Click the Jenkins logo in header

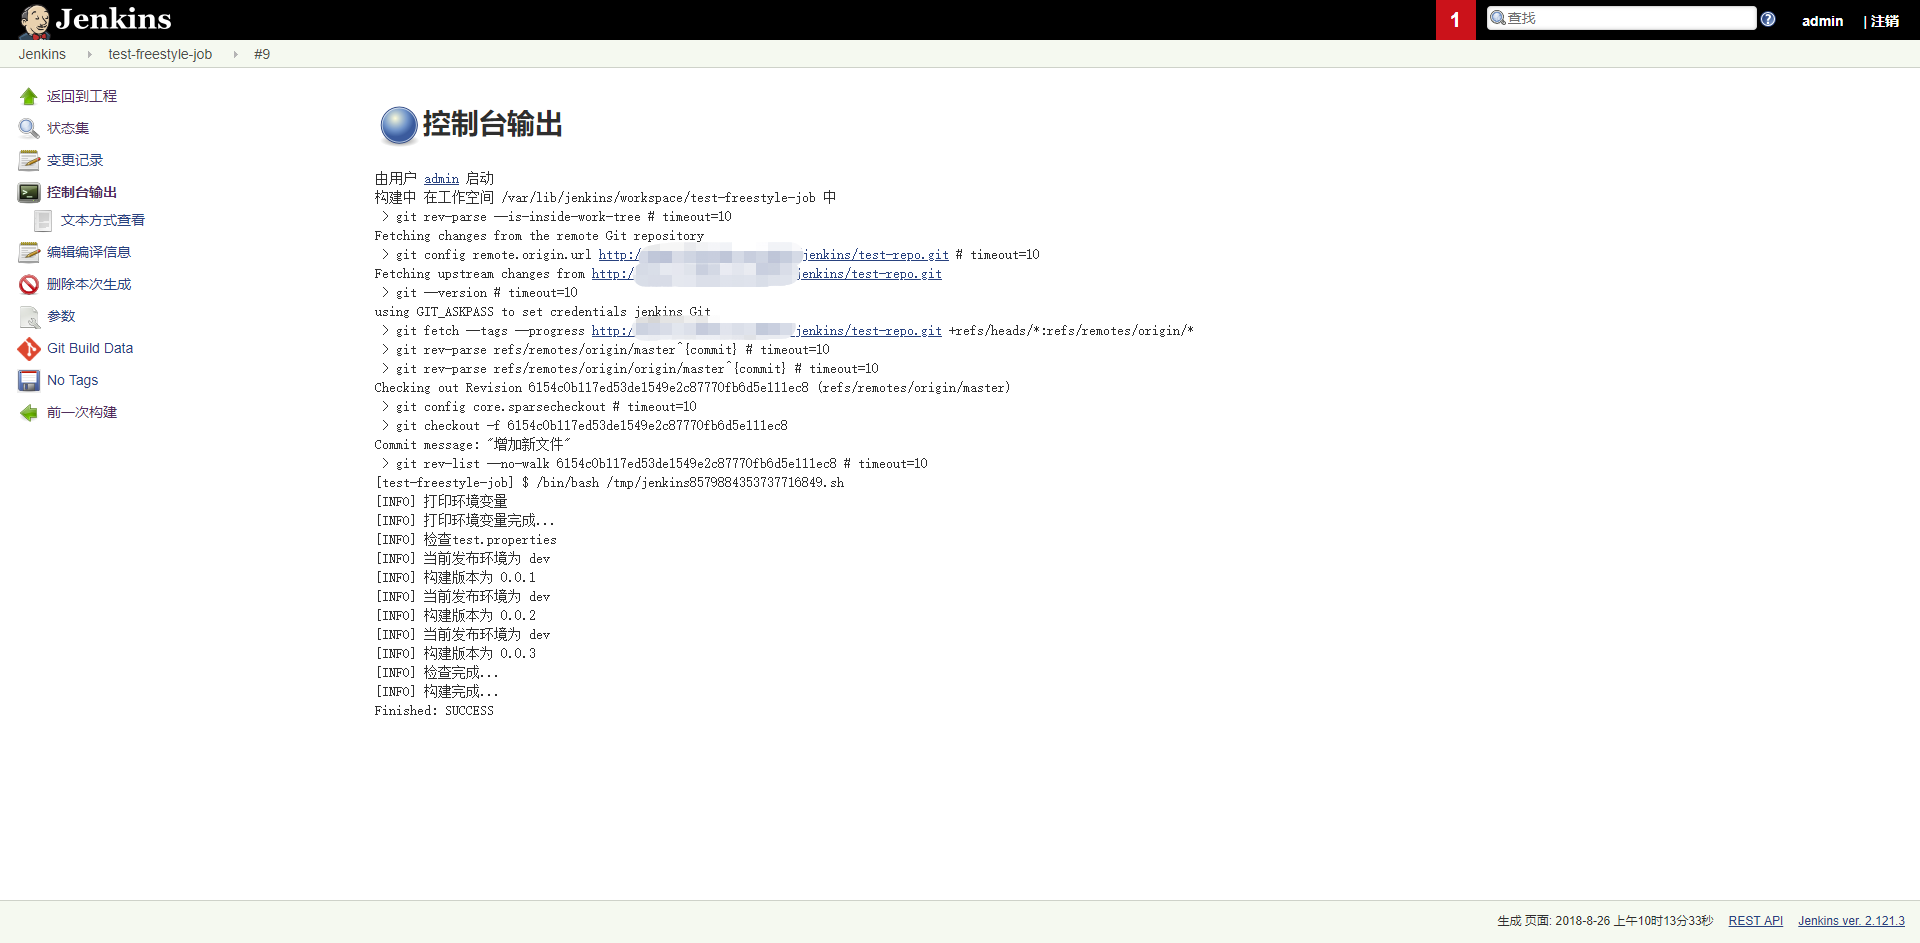pos(96,19)
